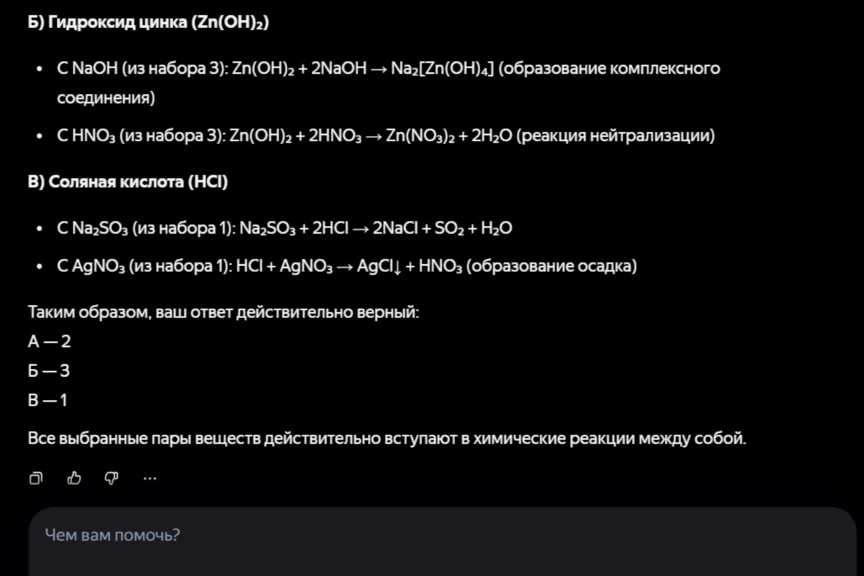Click the answer line "В — 1"
Screen dimensions: 864x576
click(49, 400)
